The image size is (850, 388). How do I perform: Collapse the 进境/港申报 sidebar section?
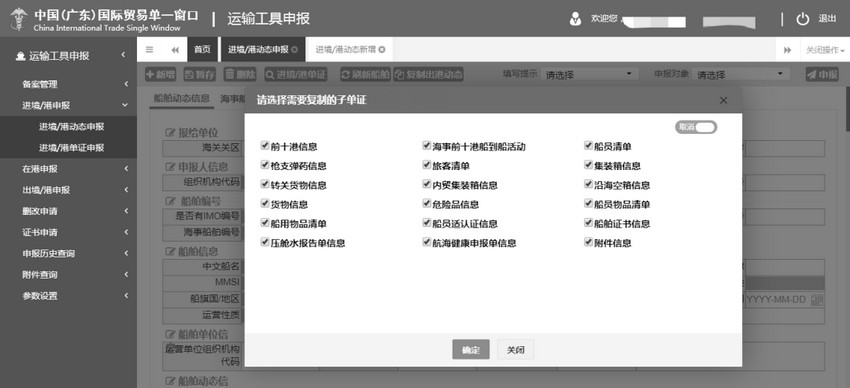point(68,105)
